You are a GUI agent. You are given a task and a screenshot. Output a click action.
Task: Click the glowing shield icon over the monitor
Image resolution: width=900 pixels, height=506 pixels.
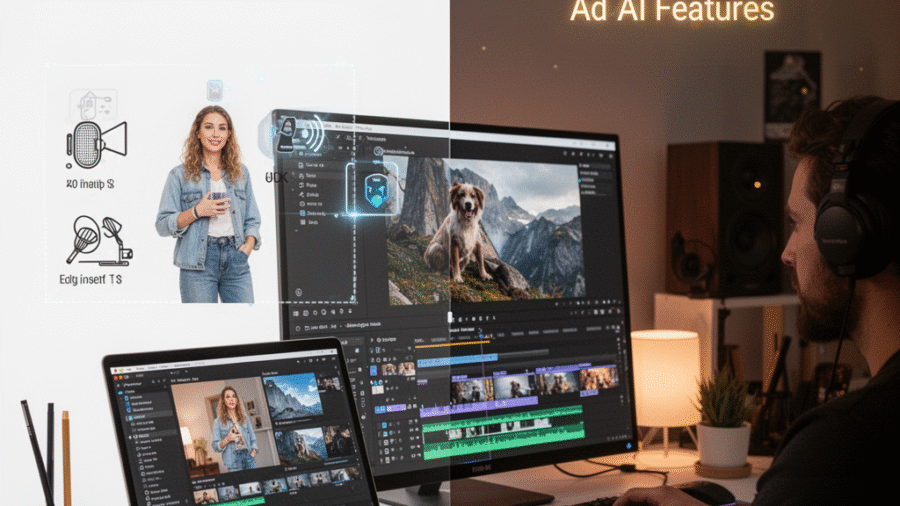pos(375,191)
